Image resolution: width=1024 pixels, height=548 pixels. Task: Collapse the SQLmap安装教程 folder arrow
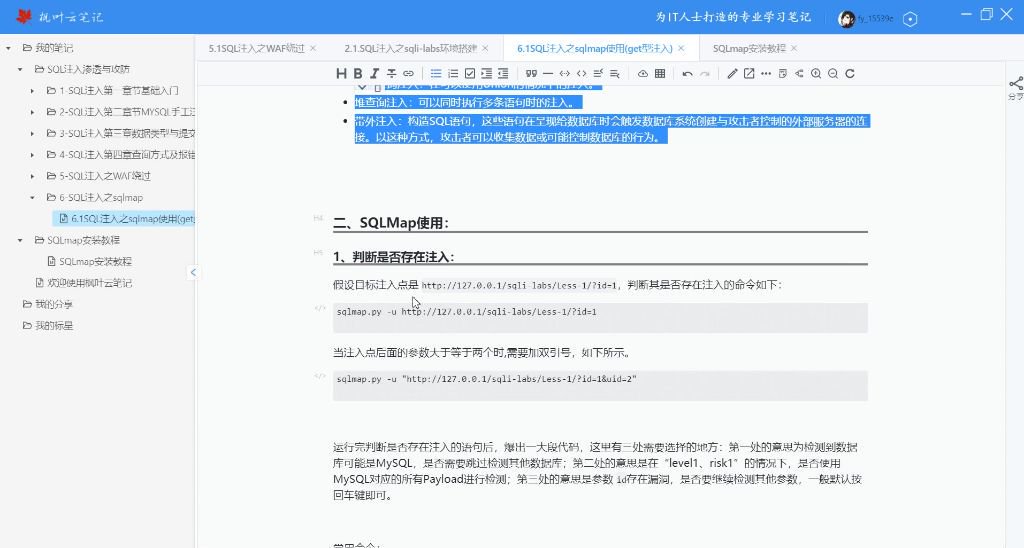point(20,240)
